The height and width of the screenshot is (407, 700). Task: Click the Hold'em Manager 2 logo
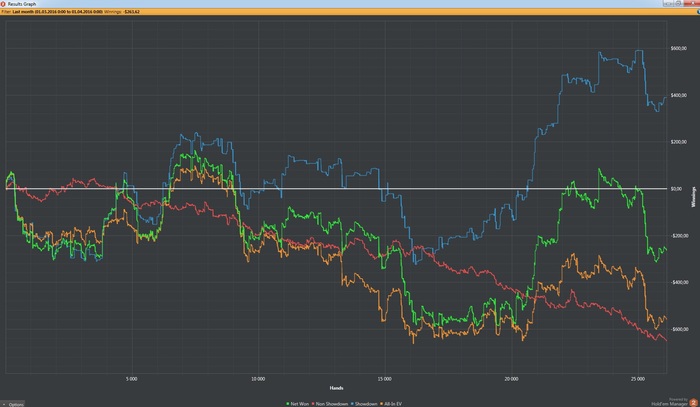tap(693, 403)
